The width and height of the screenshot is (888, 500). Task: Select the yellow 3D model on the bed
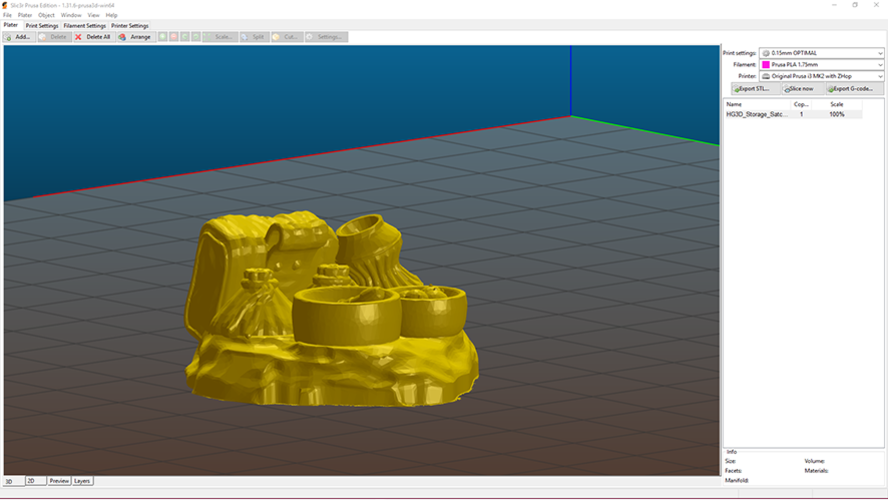(x=331, y=310)
